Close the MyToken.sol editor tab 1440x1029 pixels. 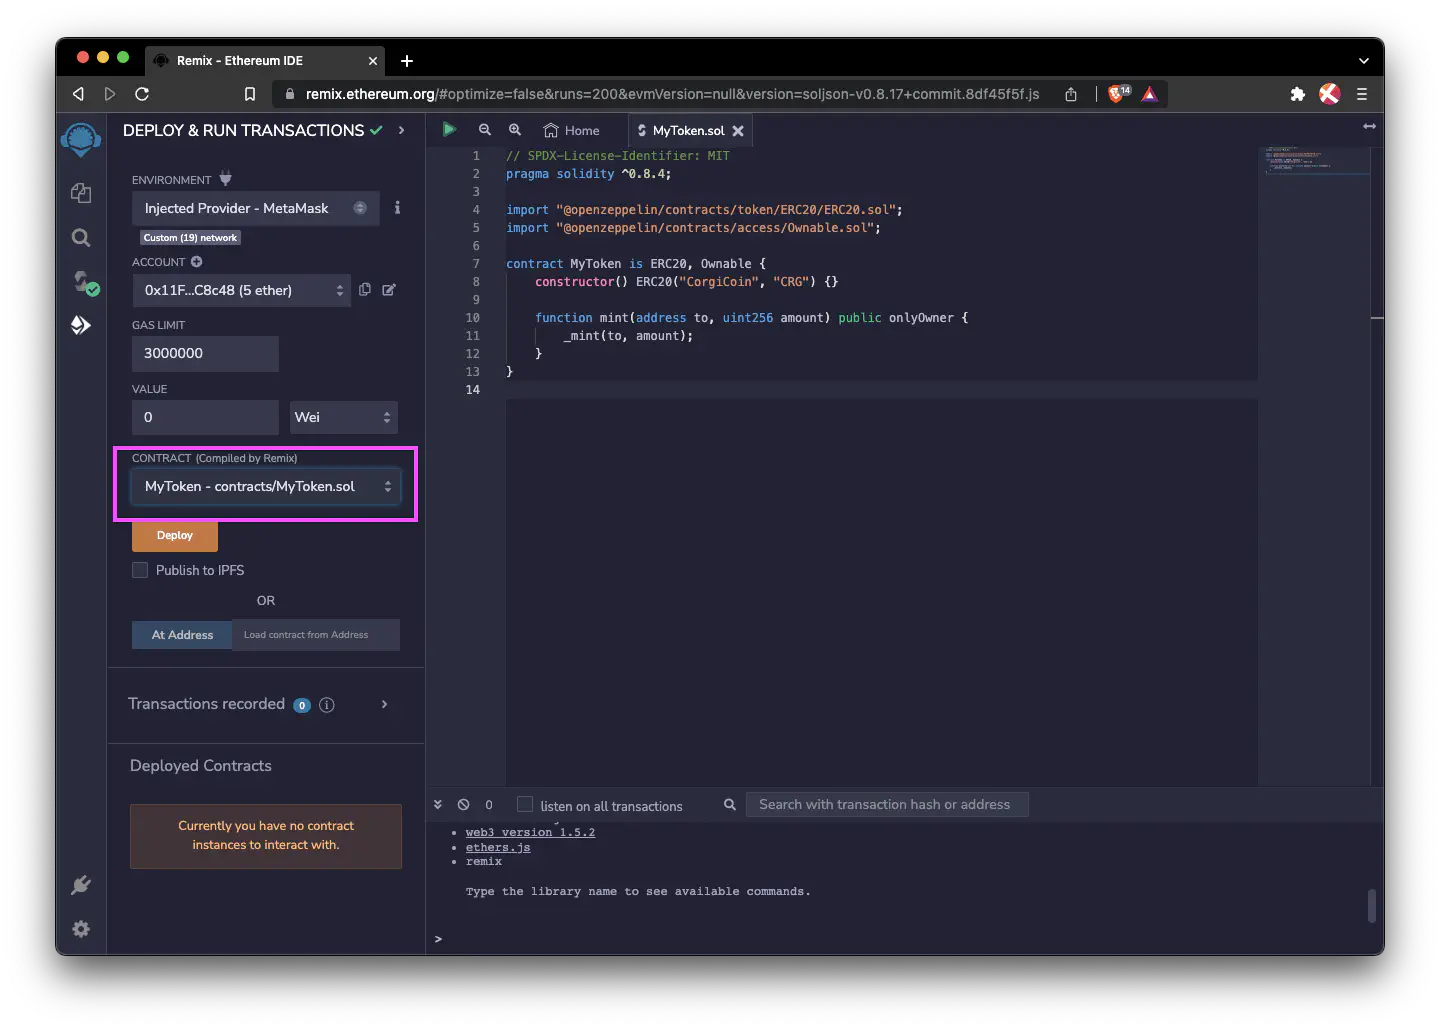point(738,131)
